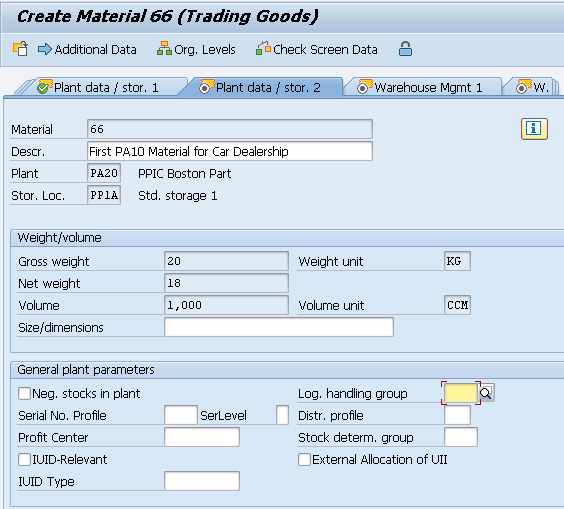
Task: Click the Select Views icon in toolbar
Action: pyautogui.click(x=21, y=49)
